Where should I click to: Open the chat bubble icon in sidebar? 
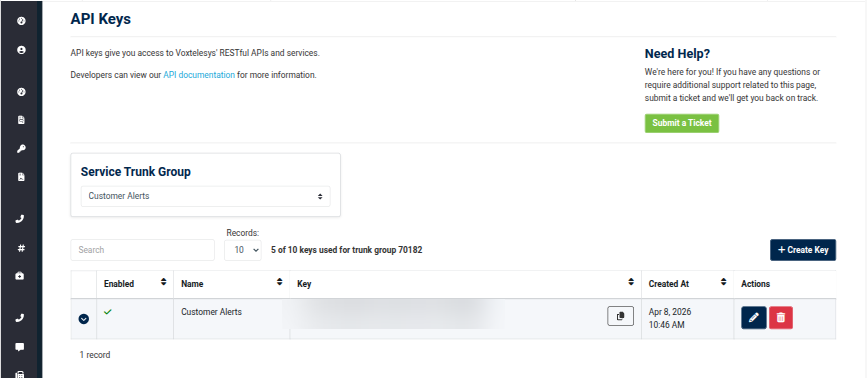point(21,347)
